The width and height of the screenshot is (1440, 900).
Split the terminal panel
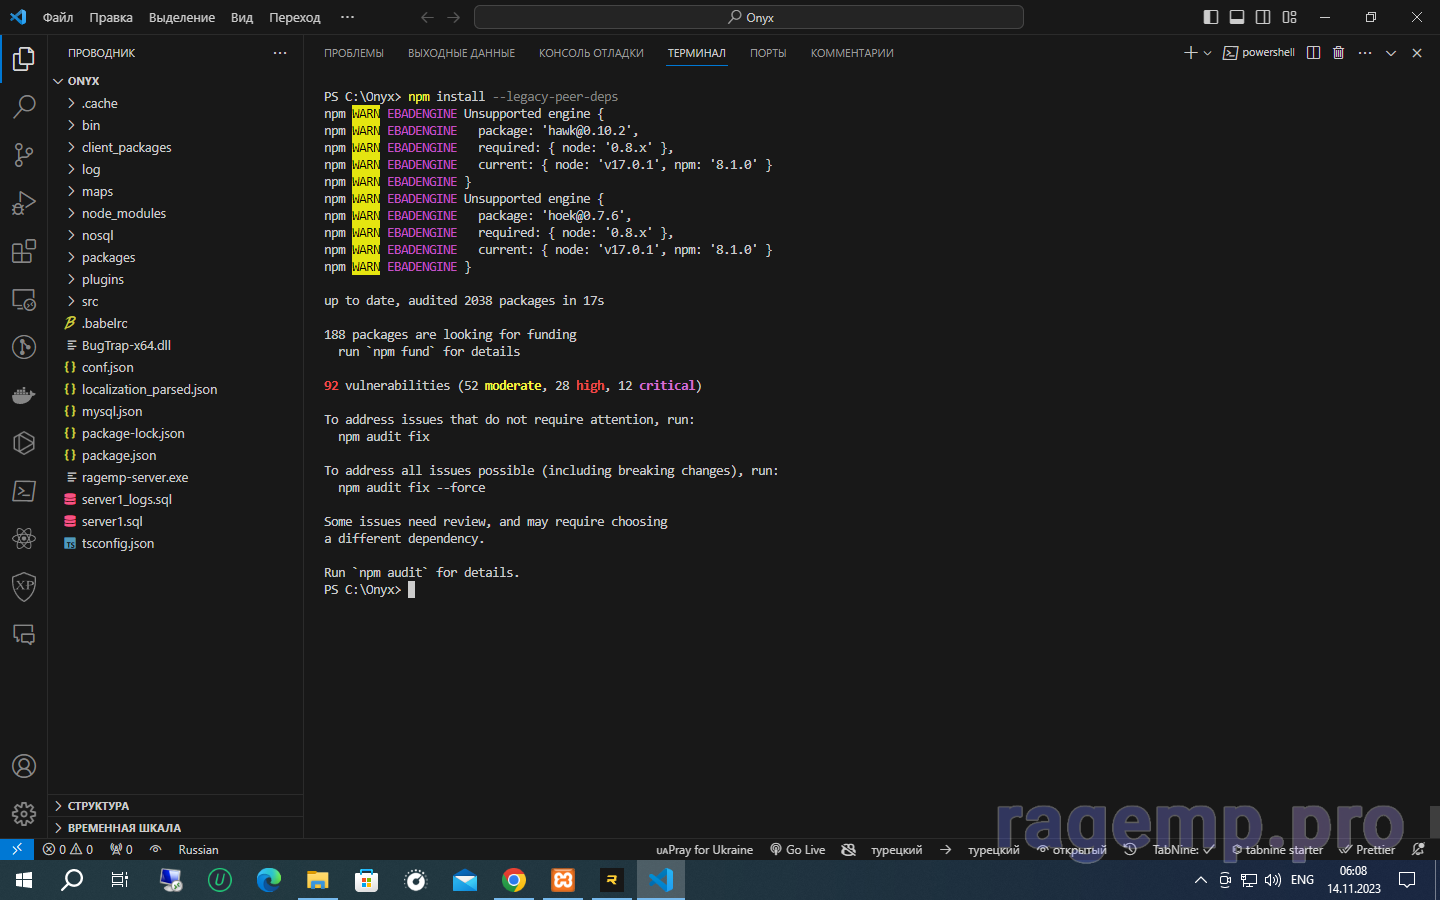[x=1313, y=53]
